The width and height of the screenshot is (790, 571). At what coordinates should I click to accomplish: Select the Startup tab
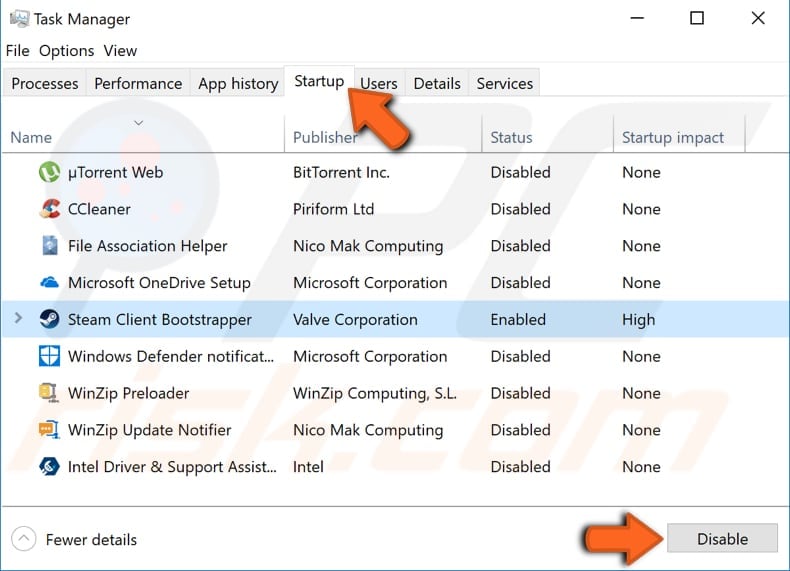click(319, 81)
